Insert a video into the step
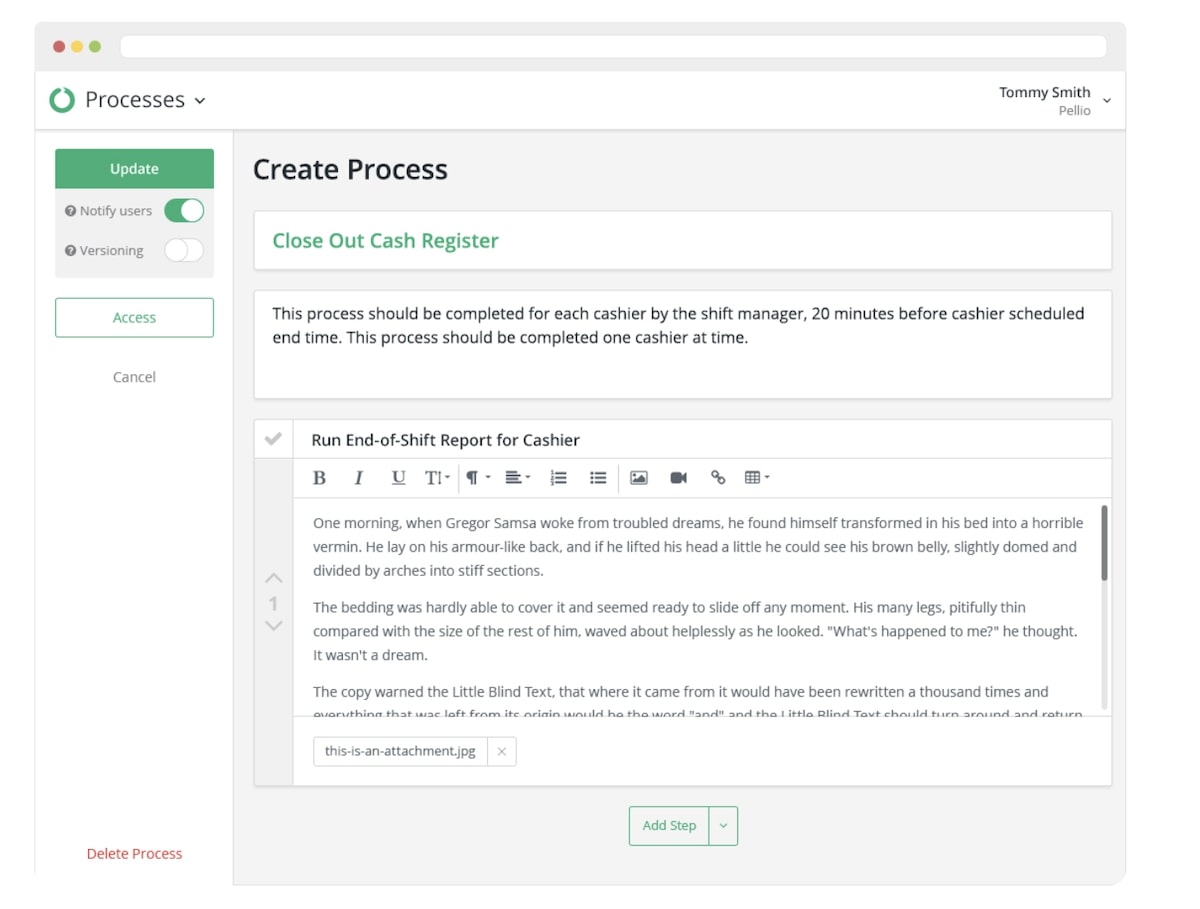Image resolution: width=1200 pixels, height=909 pixels. [678, 478]
